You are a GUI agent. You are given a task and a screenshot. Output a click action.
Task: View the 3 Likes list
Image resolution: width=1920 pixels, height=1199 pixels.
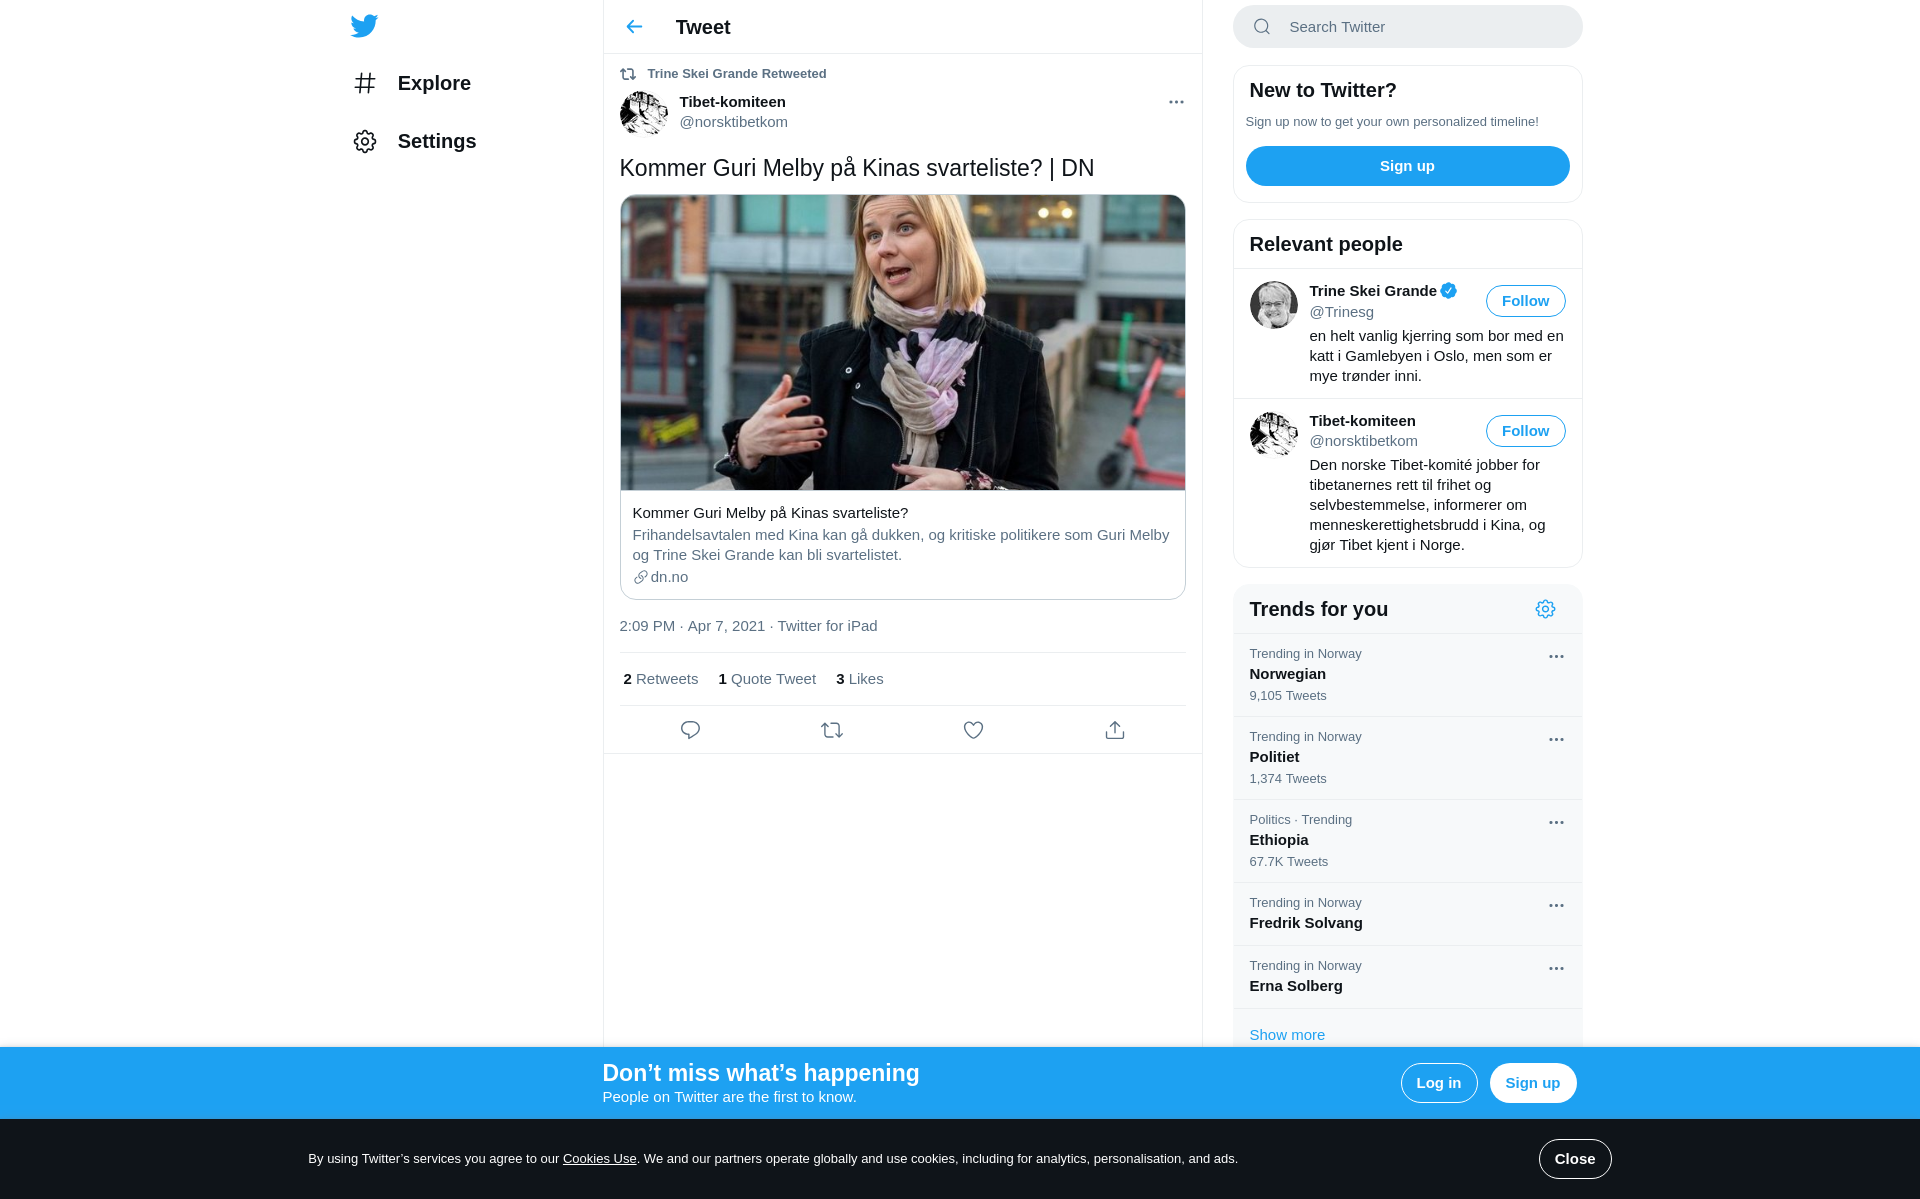point(859,679)
